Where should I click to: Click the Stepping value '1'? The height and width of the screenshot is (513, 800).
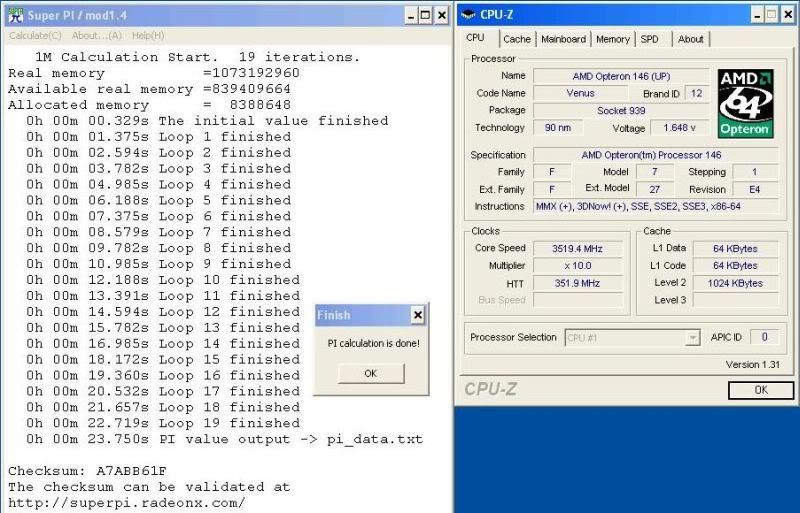tap(755, 172)
